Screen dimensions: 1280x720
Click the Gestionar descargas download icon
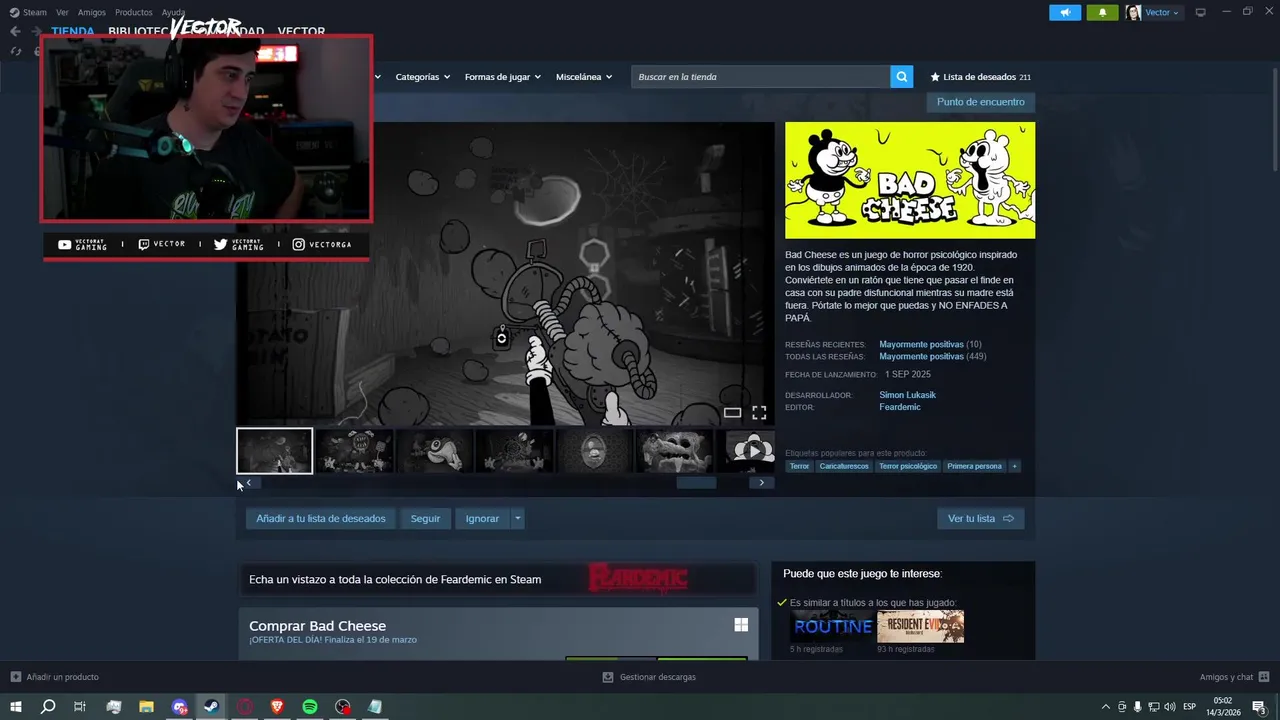click(607, 677)
